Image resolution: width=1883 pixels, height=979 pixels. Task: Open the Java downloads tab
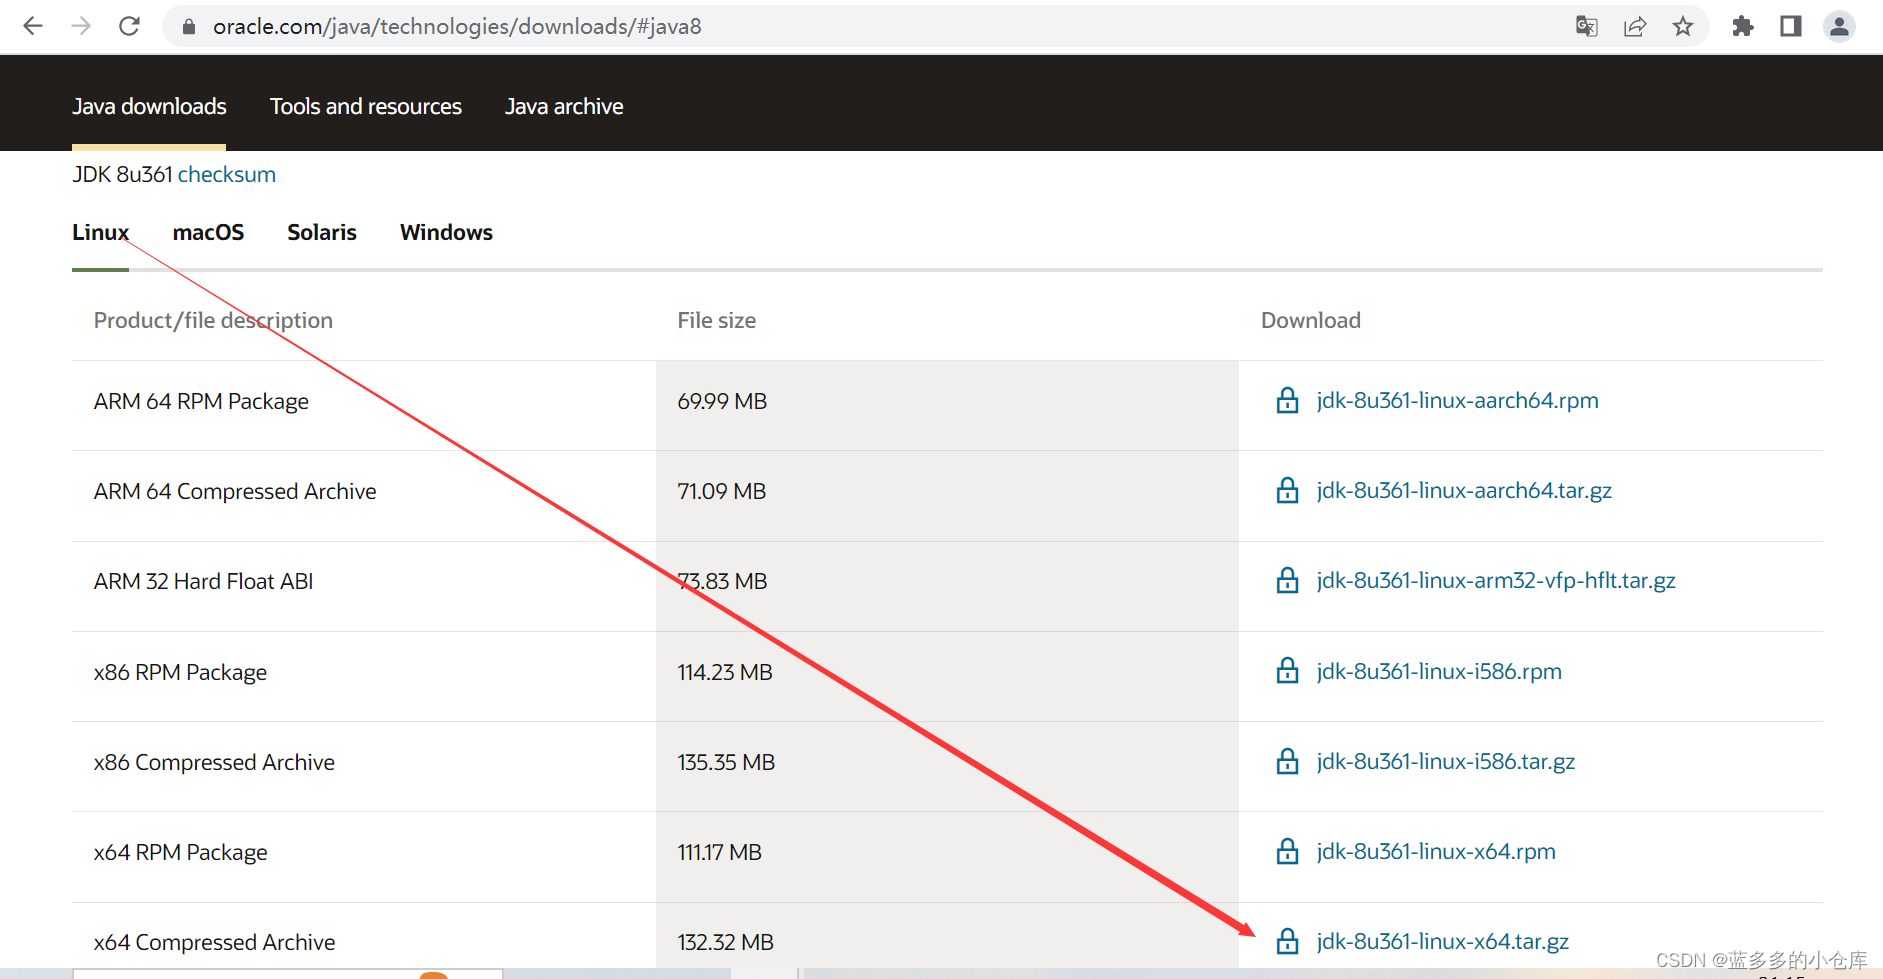tap(149, 106)
